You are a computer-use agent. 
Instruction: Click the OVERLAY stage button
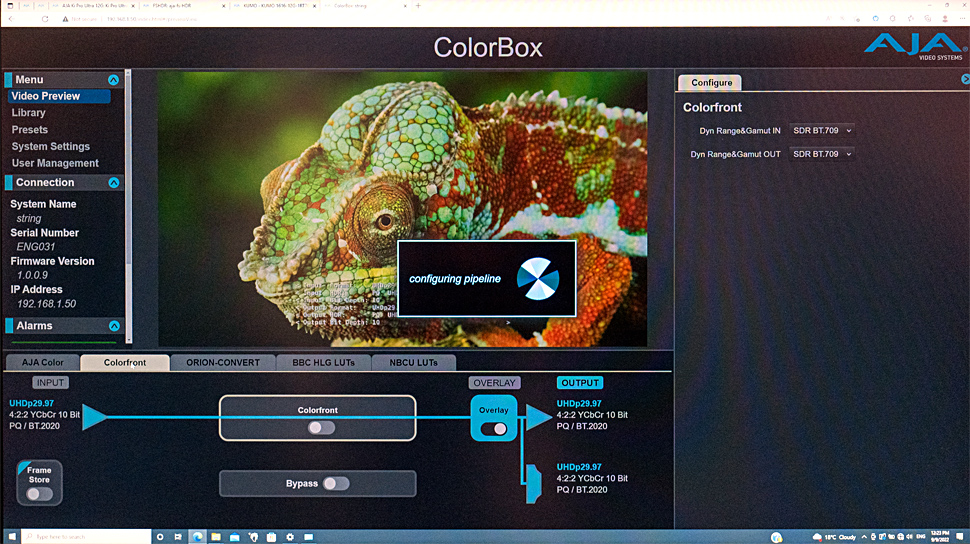494,383
